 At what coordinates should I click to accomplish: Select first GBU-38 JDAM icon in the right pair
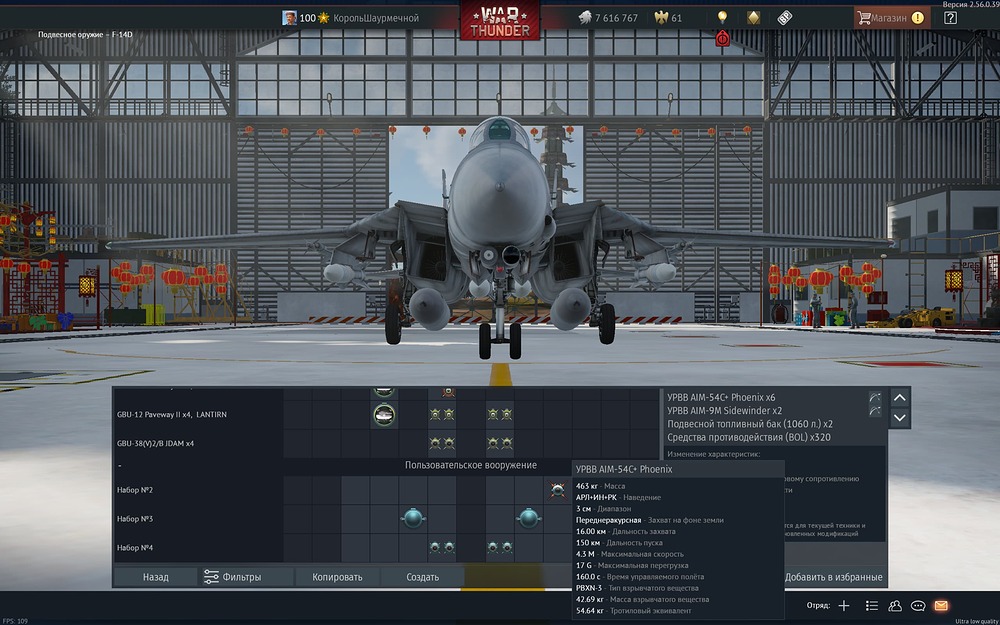click(x=492, y=443)
